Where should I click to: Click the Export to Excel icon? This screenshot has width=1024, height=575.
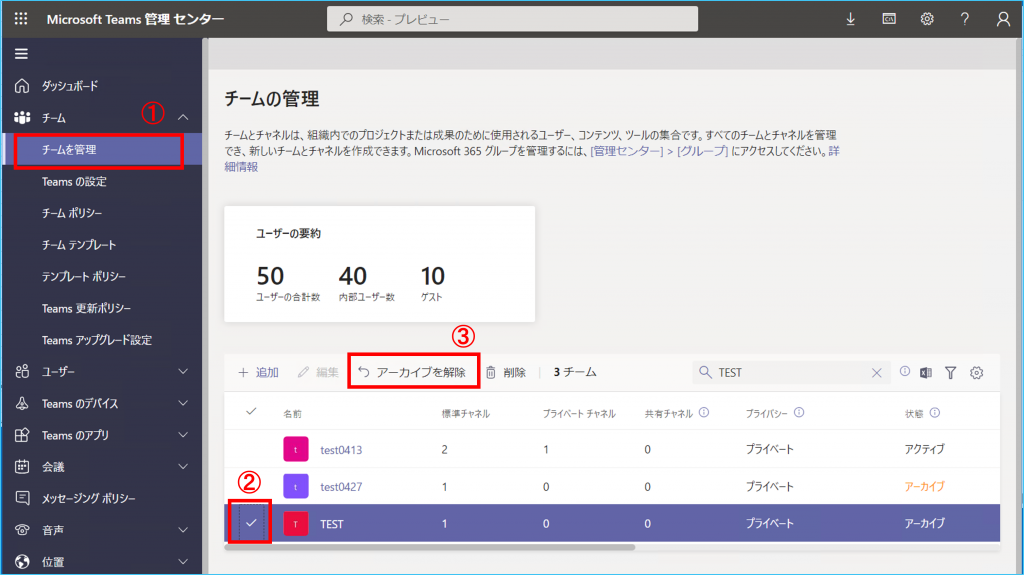926,372
